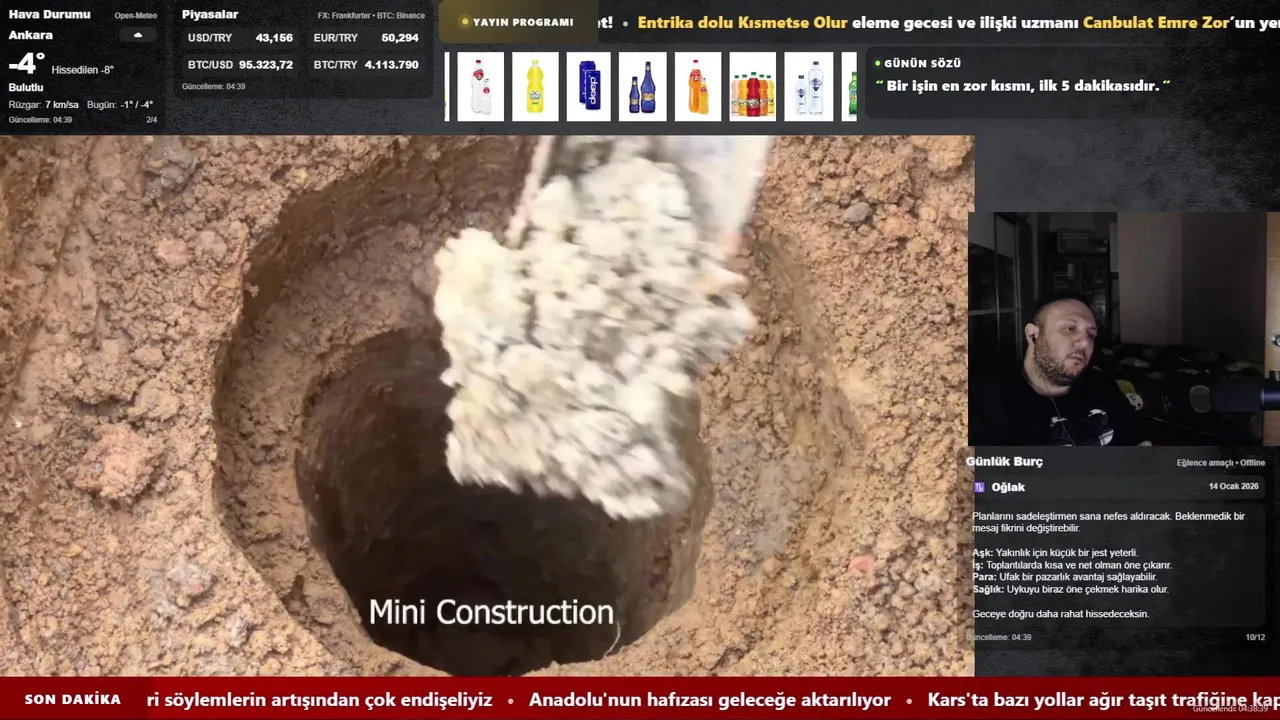Click the 'Kars'ta bazı yollar' headline

pos(1104,700)
